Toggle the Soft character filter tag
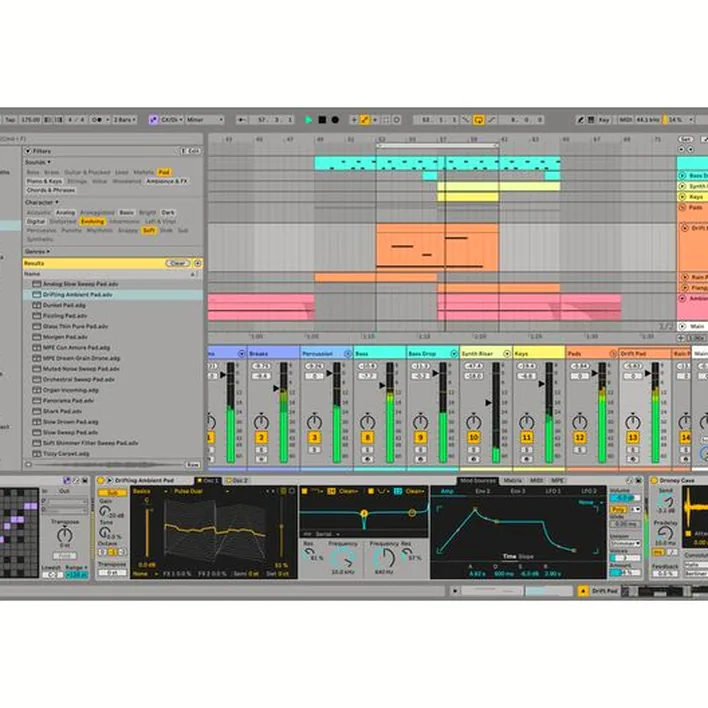The width and height of the screenshot is (708, 708). click(x=149, y=230)
